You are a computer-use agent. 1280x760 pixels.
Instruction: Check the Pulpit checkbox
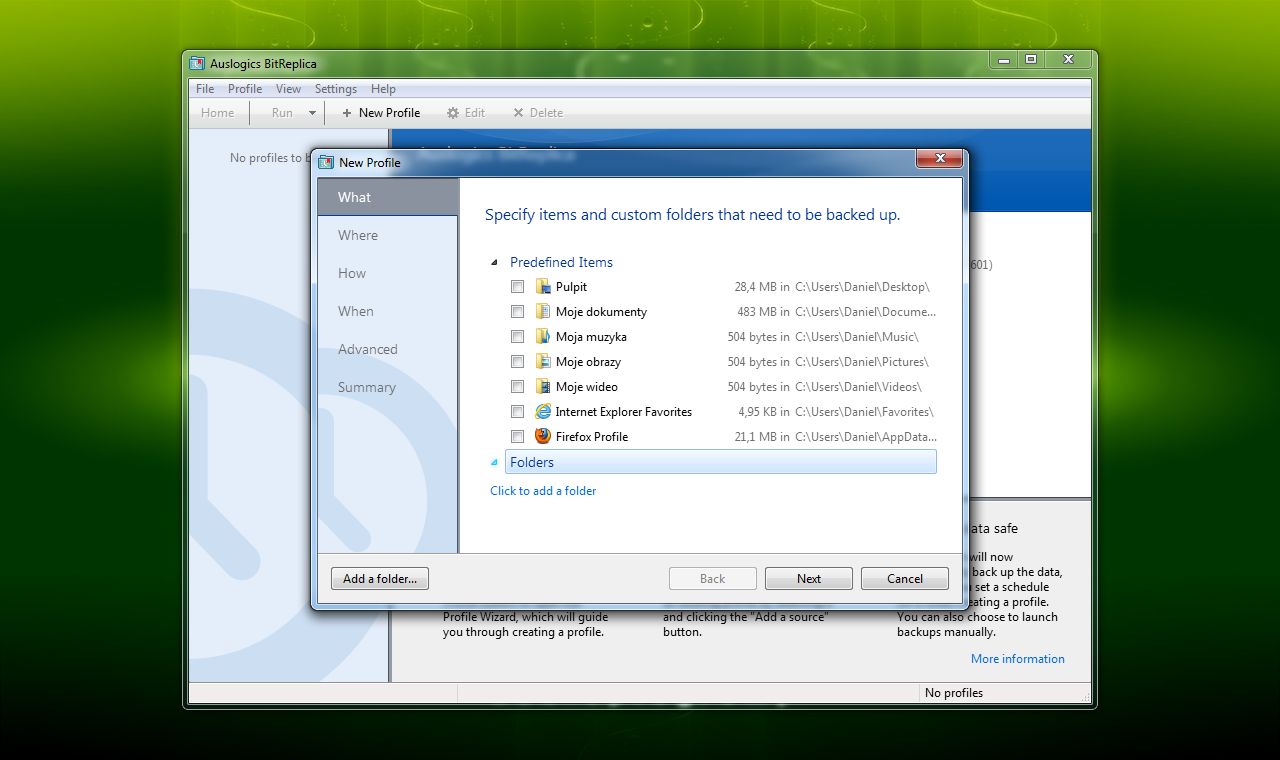coord(517,287)
